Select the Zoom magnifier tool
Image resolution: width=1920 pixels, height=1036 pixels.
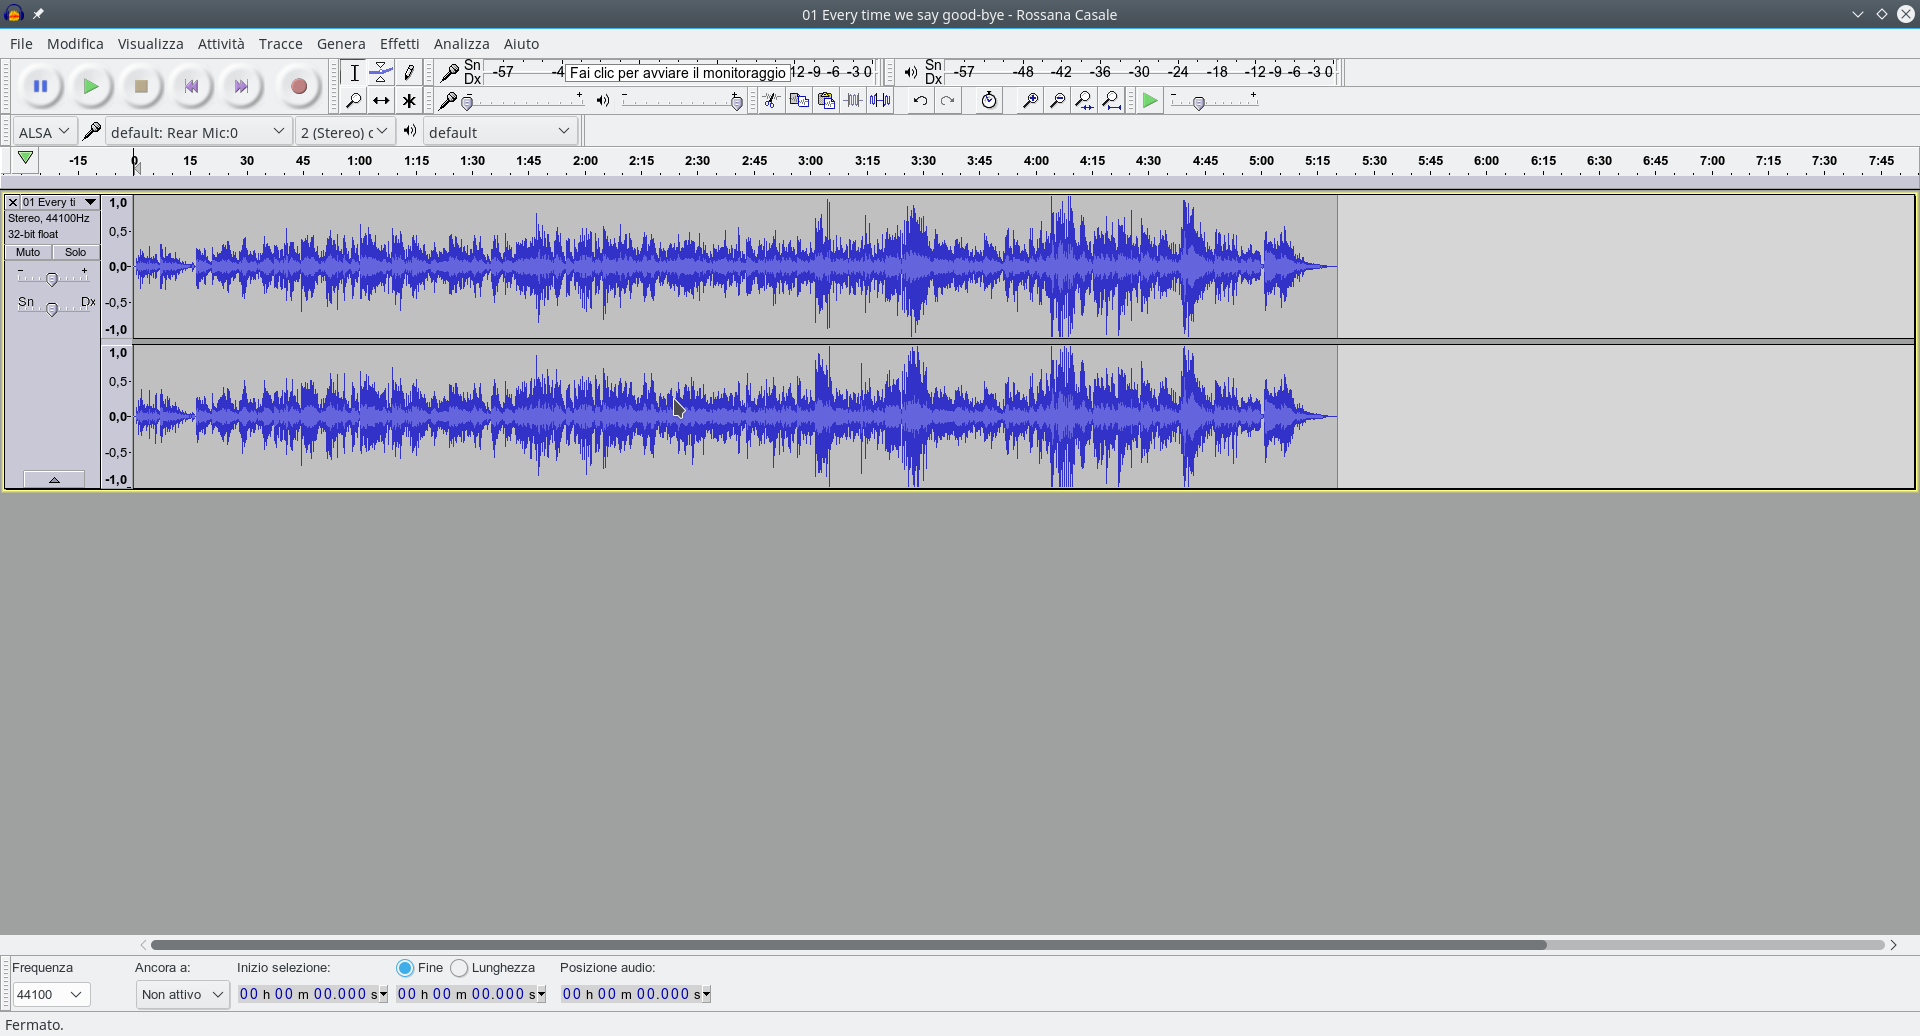354,100
